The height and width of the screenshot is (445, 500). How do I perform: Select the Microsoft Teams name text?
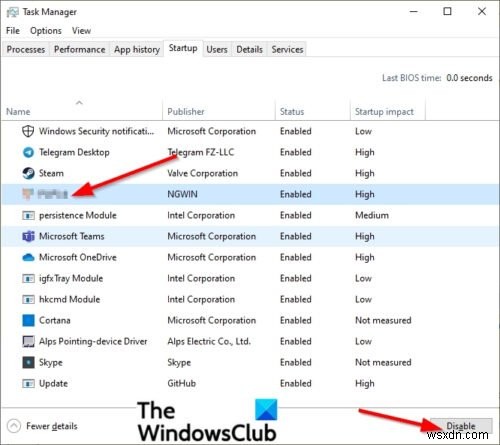point(72,236)
